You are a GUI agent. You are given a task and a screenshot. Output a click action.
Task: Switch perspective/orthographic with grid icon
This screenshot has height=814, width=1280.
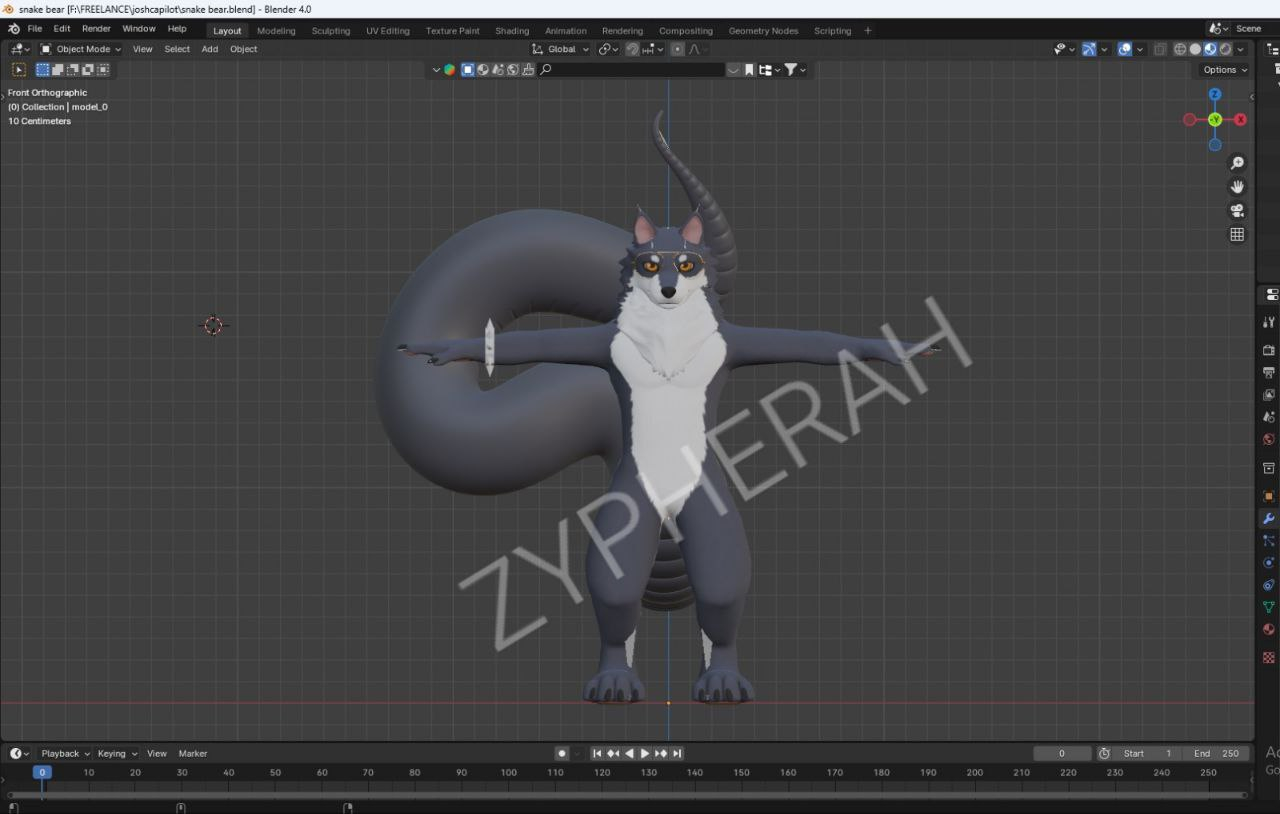tap(1237, 235)
